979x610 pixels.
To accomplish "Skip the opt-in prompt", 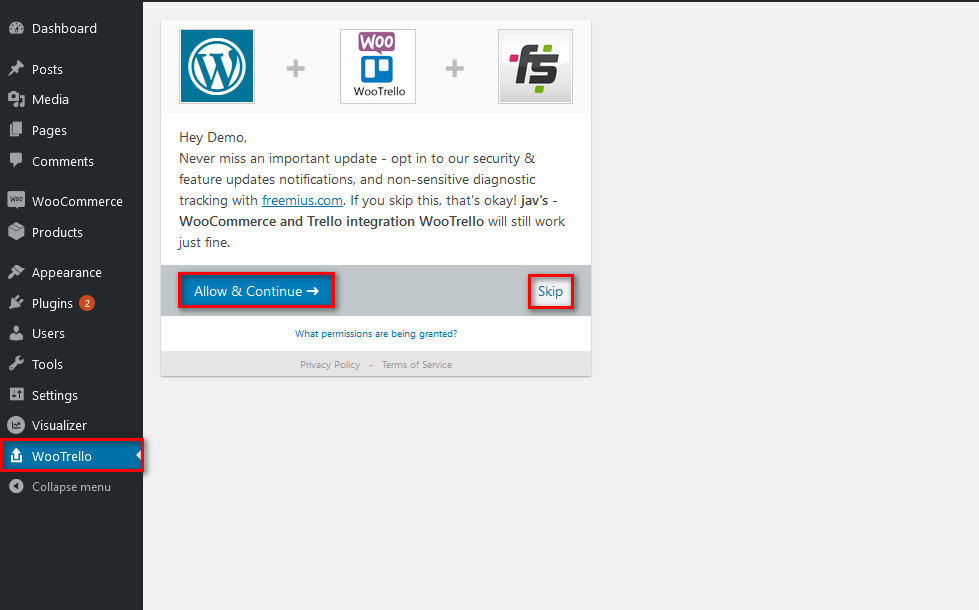I will tap(550, 292).
